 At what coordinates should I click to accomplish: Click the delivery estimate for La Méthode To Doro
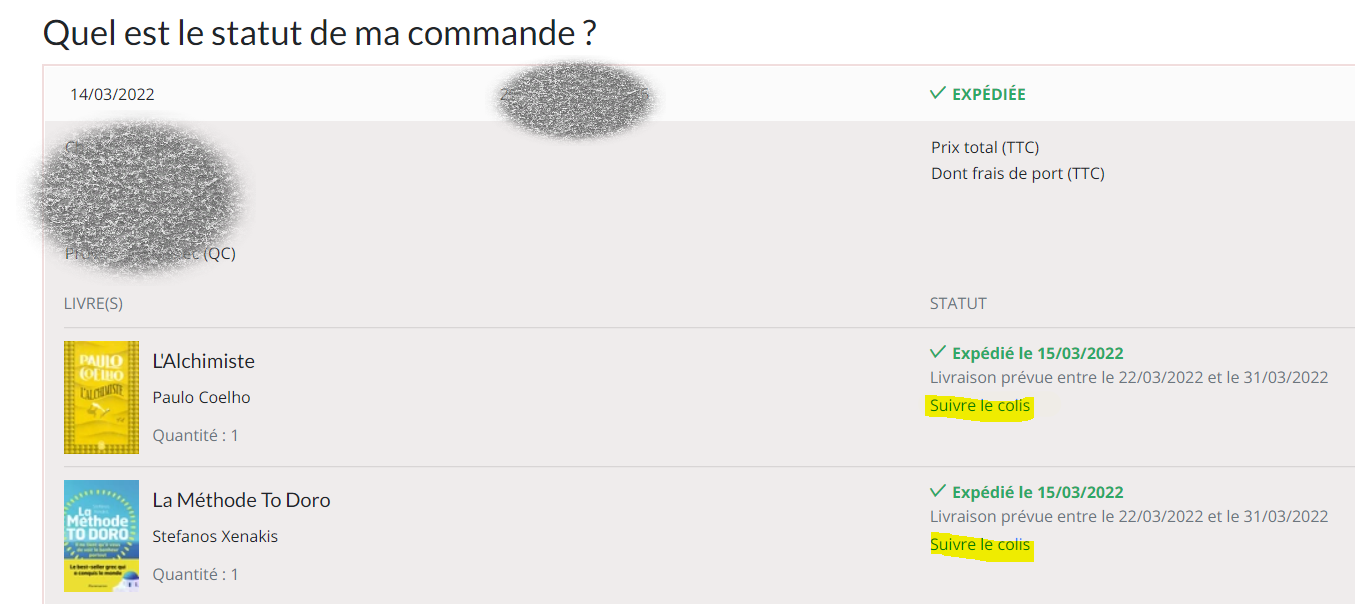pos(1128,516)
